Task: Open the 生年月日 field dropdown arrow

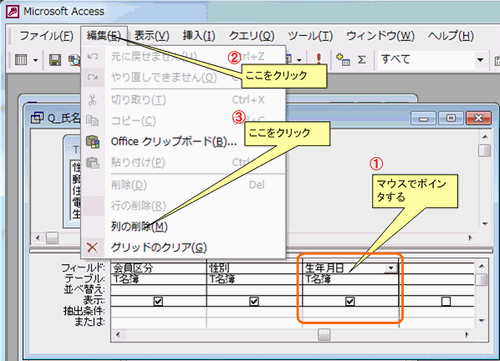Action: 391,268
